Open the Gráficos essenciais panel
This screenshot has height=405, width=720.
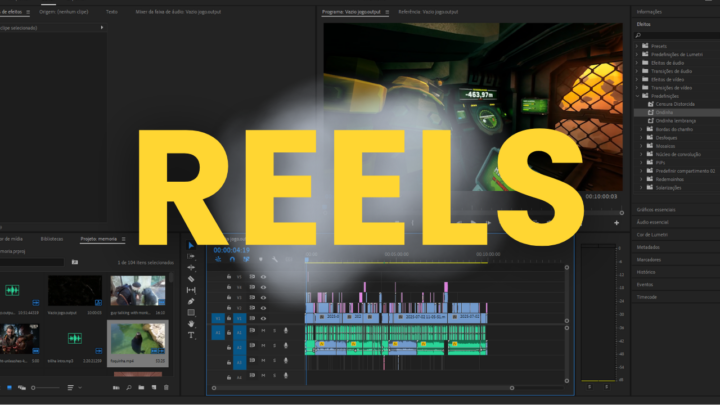tap(654, 210)
